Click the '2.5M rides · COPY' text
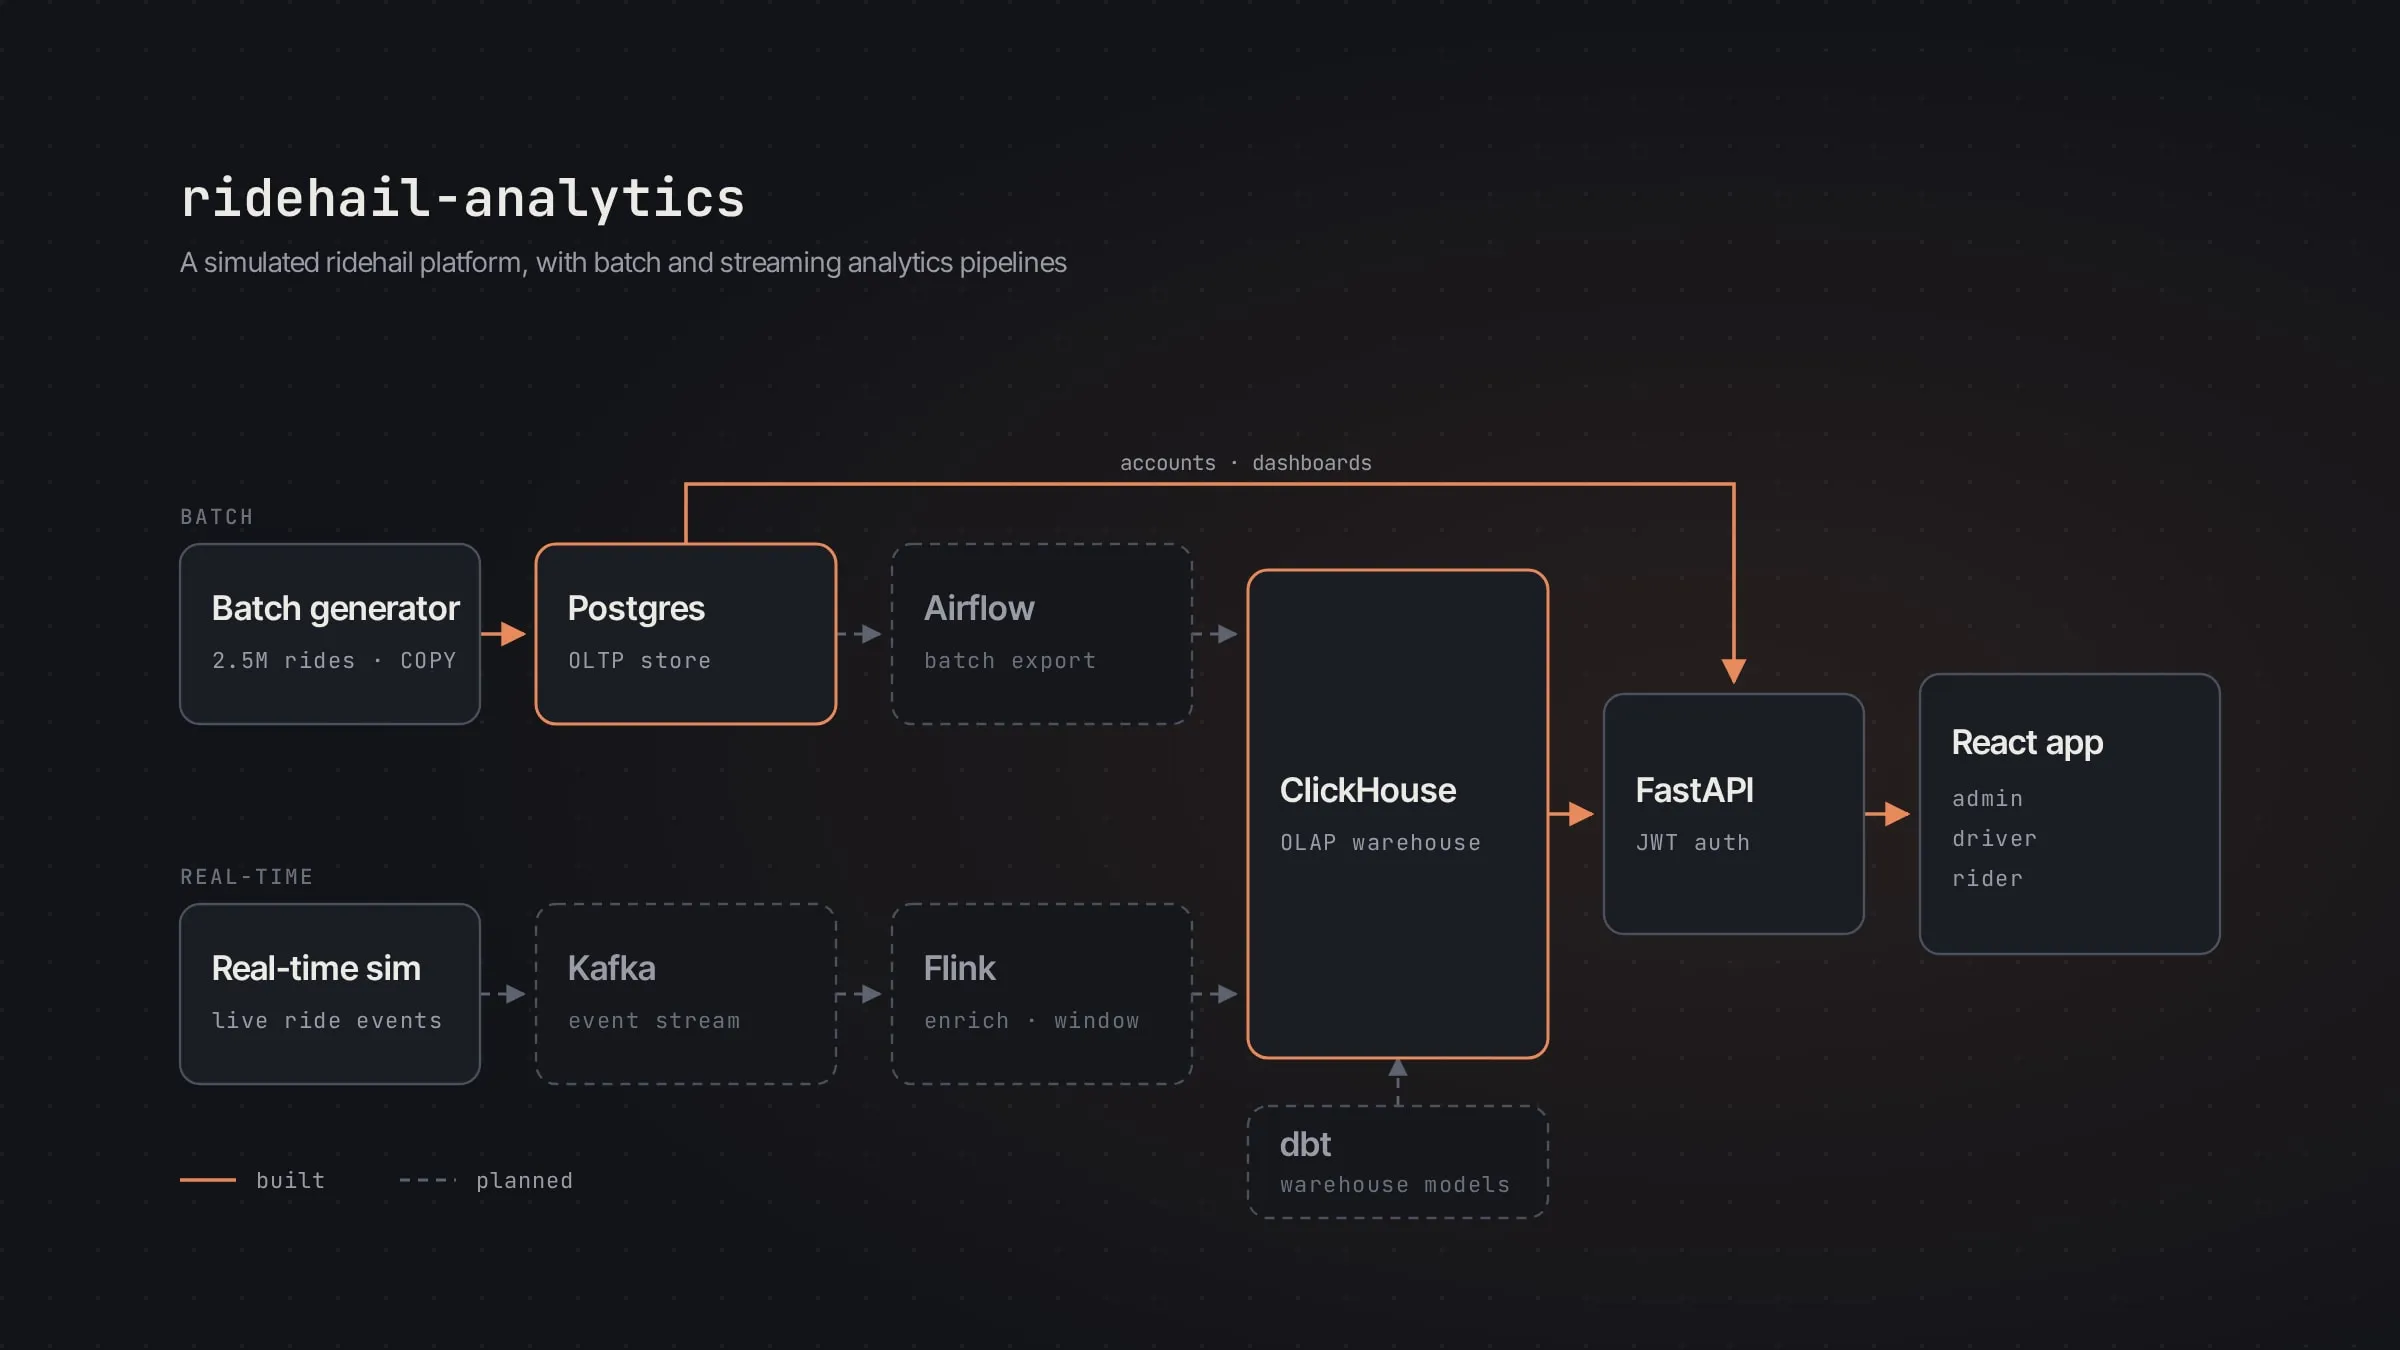The height and width of the screenshot is (1350, 2400). click(x=334, y=660)
